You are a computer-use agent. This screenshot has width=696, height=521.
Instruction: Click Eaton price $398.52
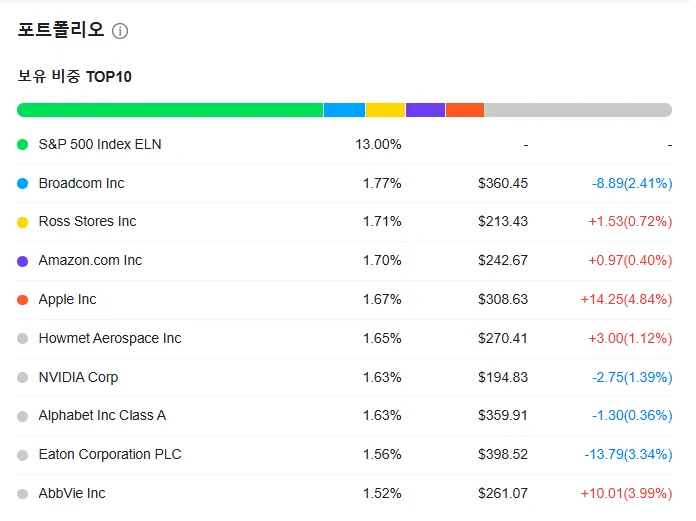[503, 454]
